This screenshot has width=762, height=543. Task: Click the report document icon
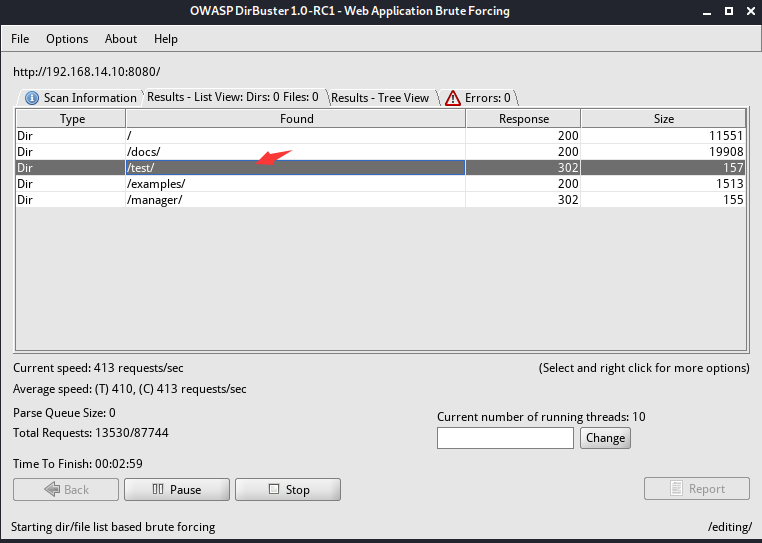pyautogui.click(x=676, y=488)
